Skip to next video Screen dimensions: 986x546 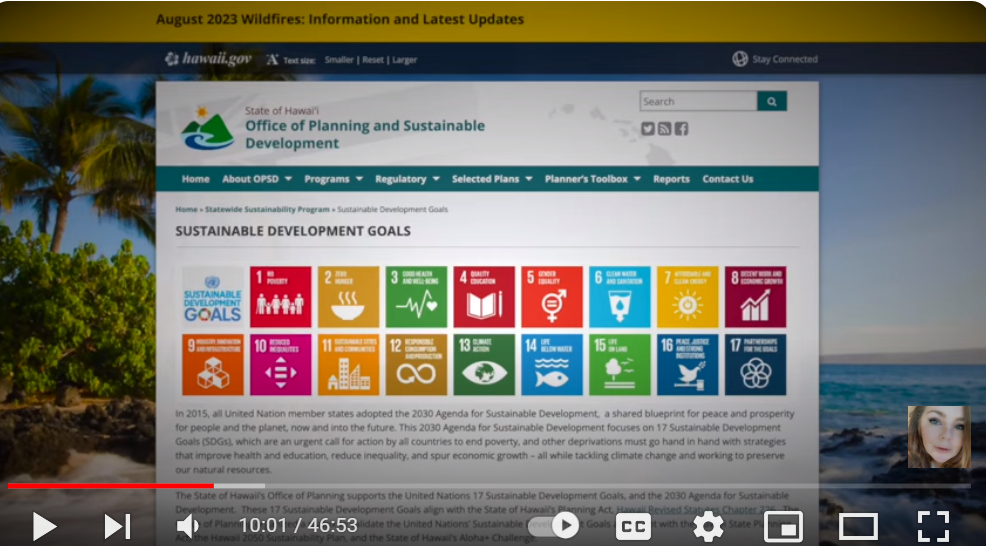[117, 526]
